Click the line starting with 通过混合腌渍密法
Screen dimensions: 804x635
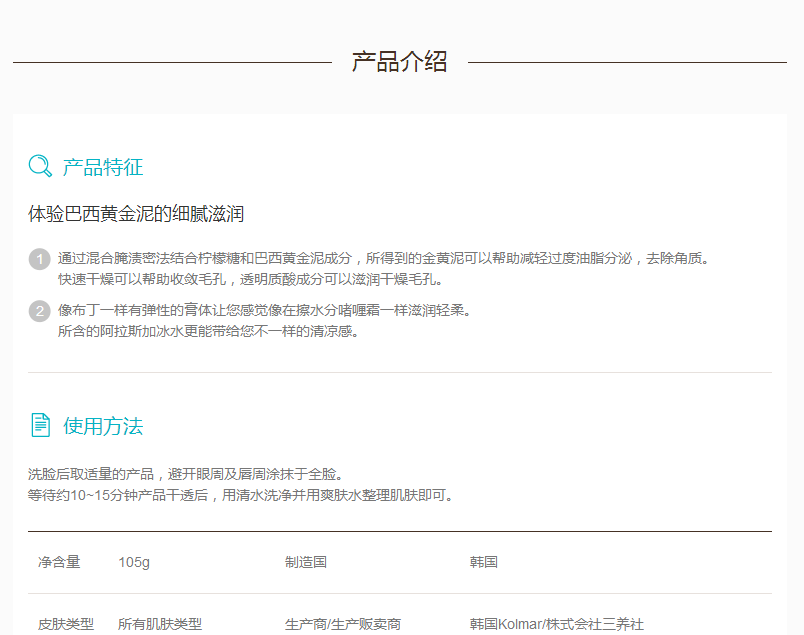(x=383, y=258)
